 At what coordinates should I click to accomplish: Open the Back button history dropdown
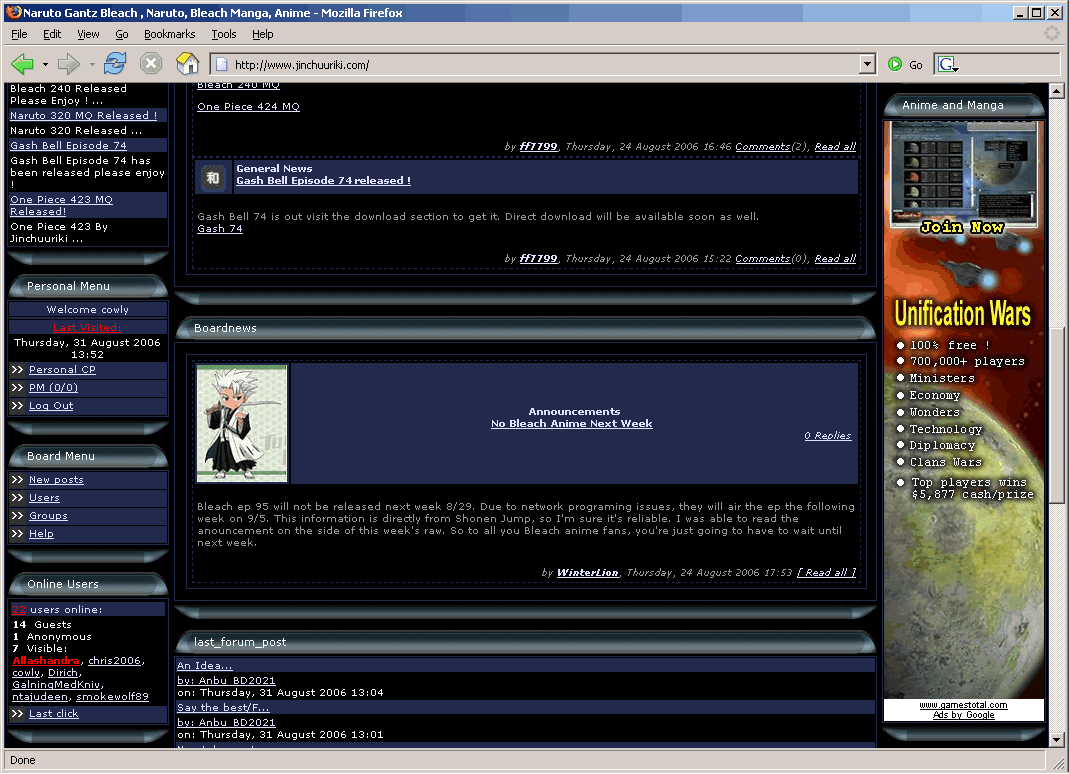[45, 65]
